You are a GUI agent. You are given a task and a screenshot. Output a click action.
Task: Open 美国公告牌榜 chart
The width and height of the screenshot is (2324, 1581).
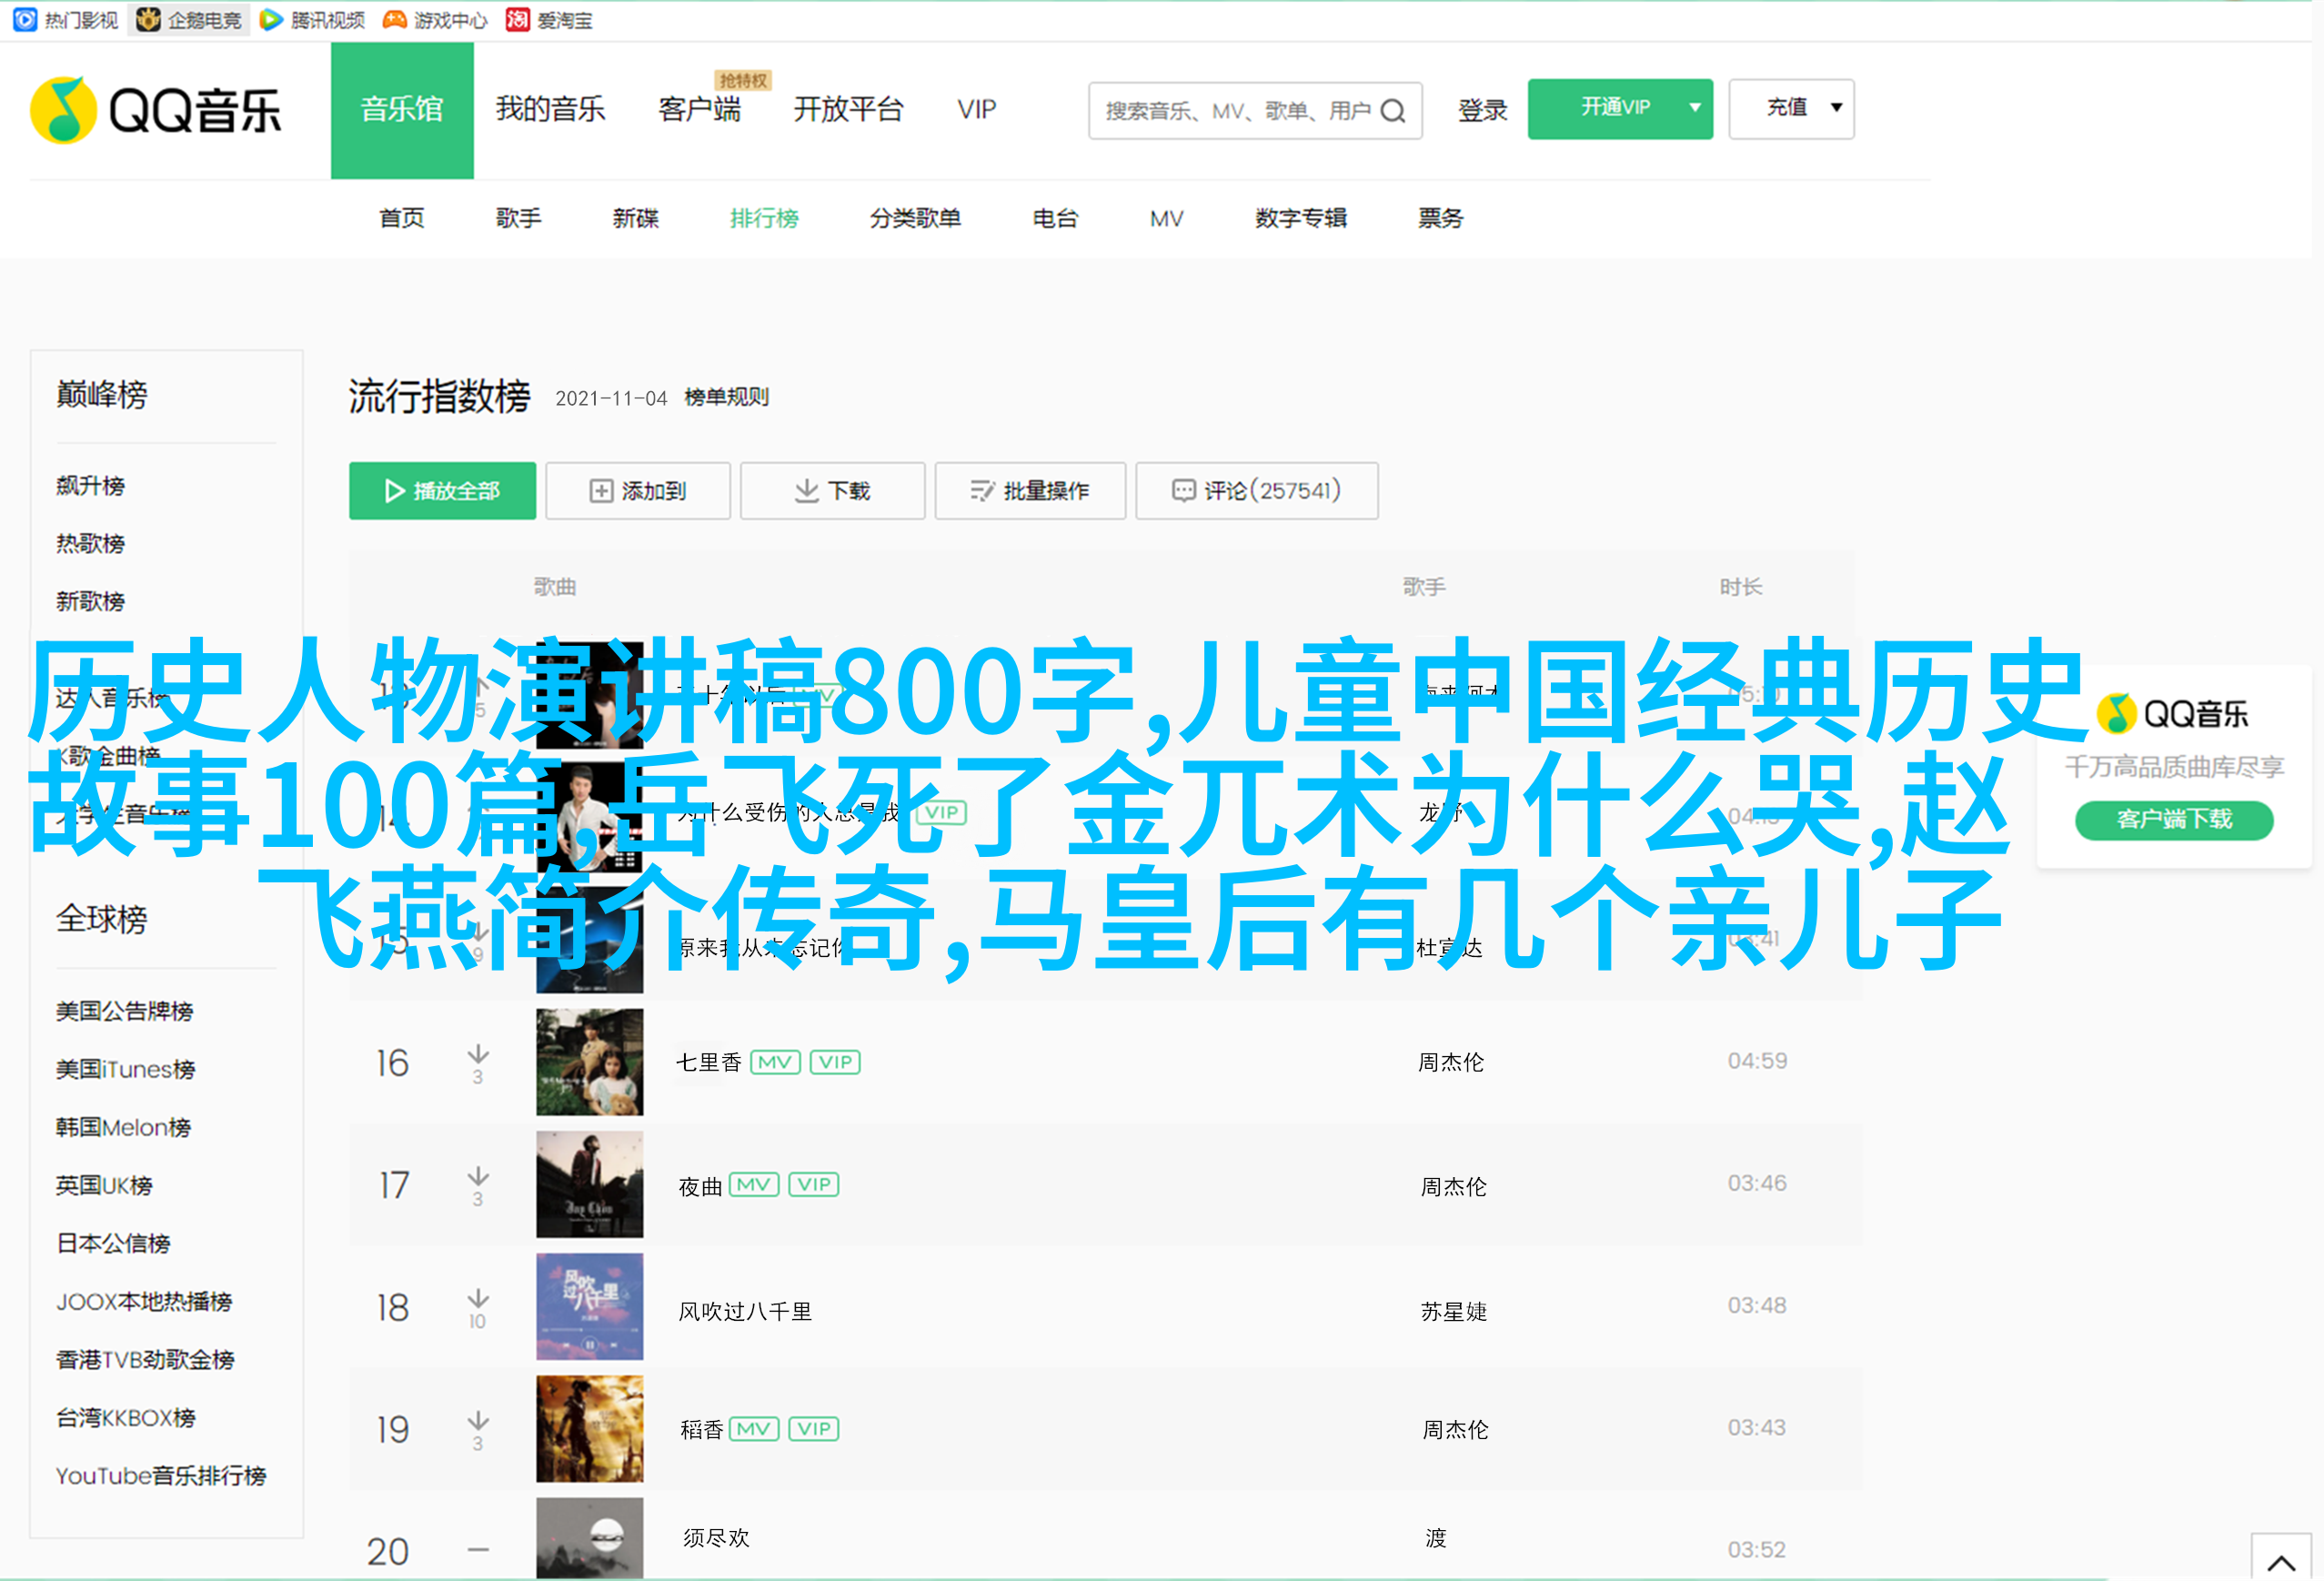click(x=124, y=1012)
